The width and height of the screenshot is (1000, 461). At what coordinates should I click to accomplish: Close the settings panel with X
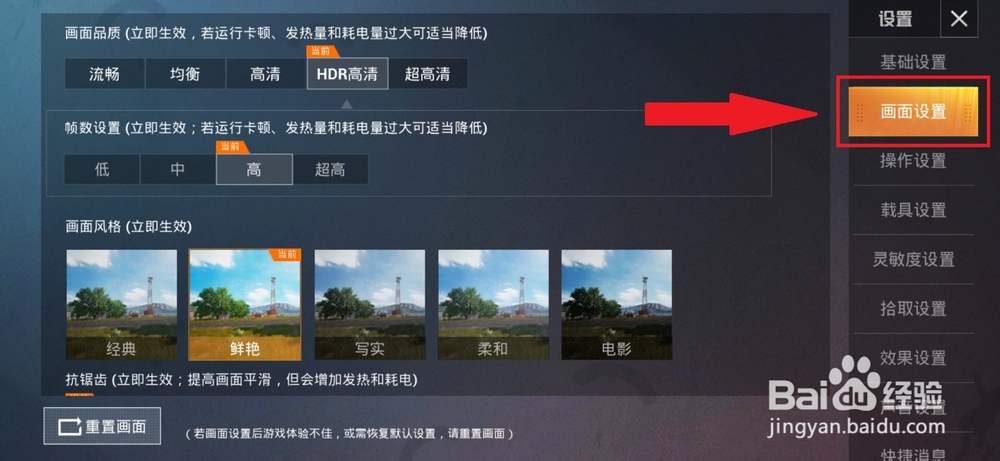point(959,19)
